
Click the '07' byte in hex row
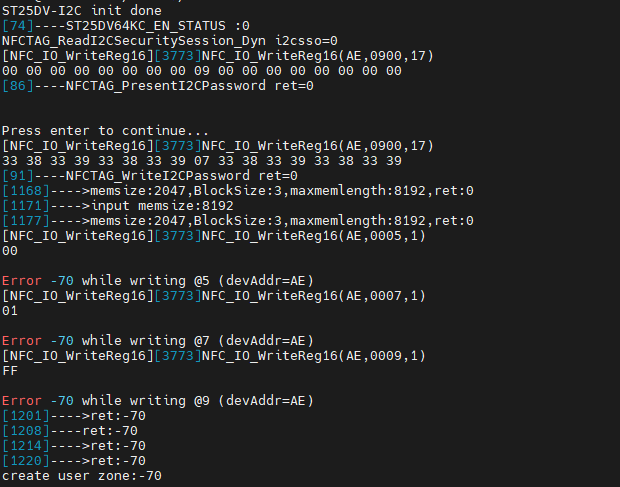coord(202,161)
